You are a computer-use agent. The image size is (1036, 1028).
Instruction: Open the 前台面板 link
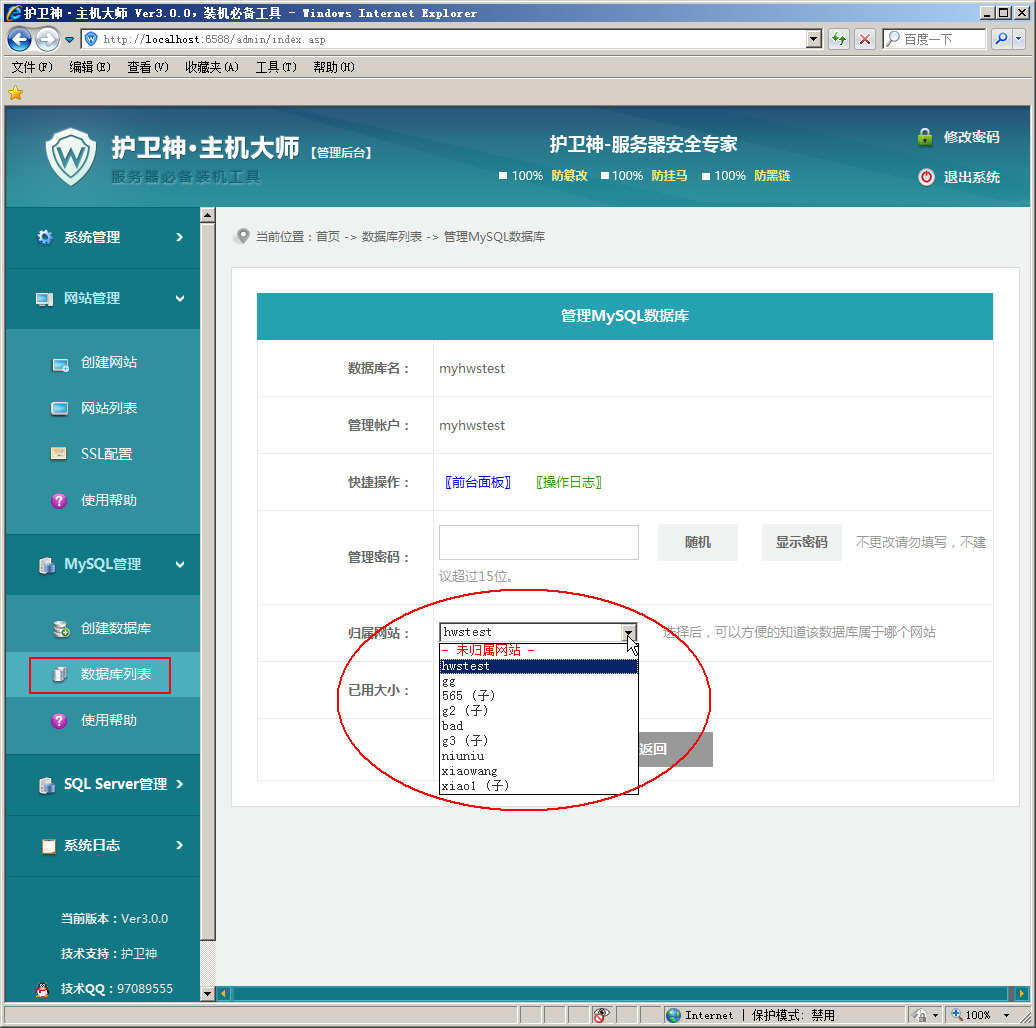click(x=478, y=482)
